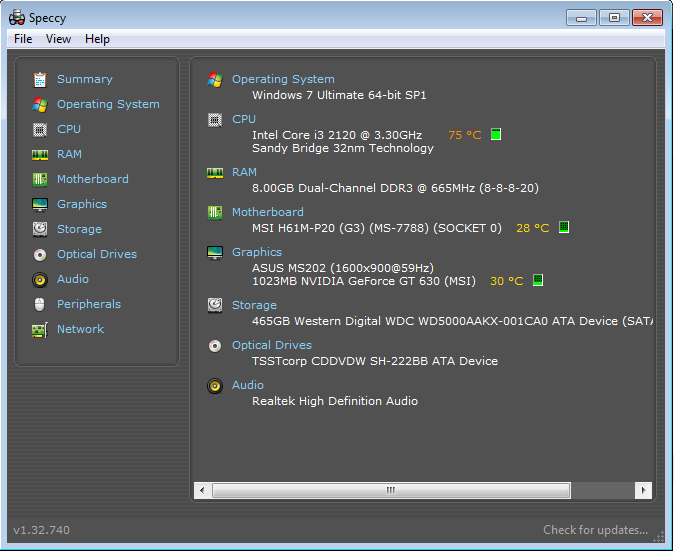Open the View menu
This screenshot has width=674, height=555.
[58, 39]
